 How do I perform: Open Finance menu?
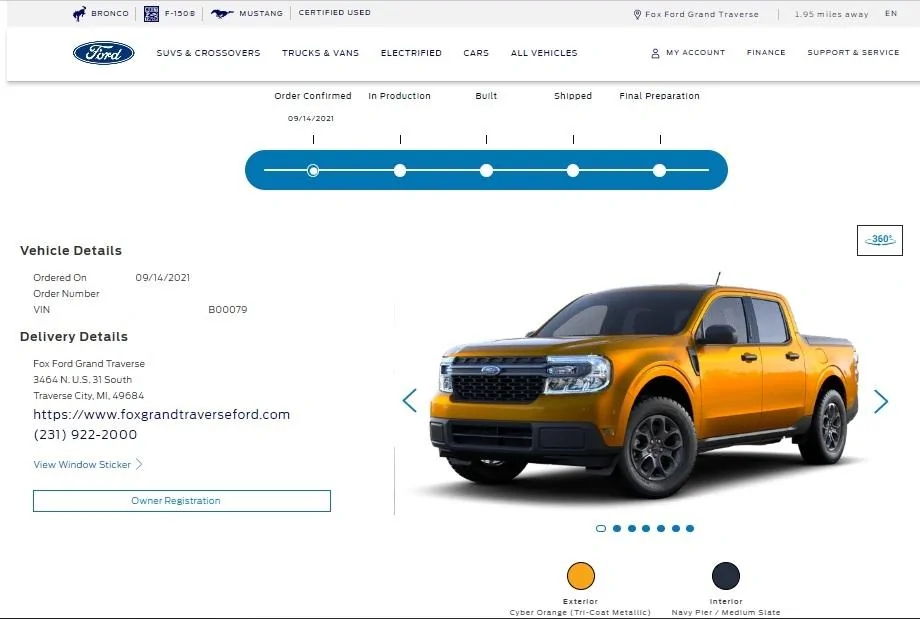tap(766, 52)
